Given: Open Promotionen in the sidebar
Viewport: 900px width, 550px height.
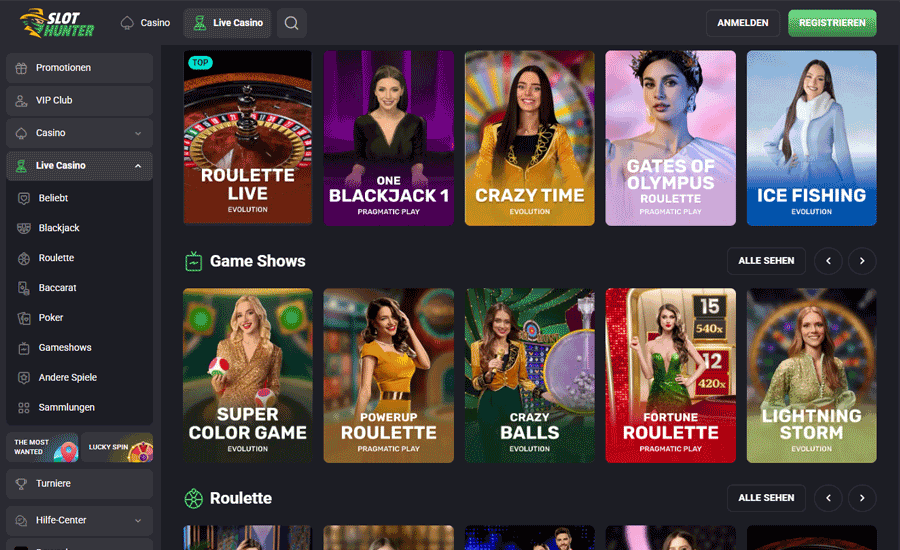Looking at the screenshot, I should (x=80, y=68).
